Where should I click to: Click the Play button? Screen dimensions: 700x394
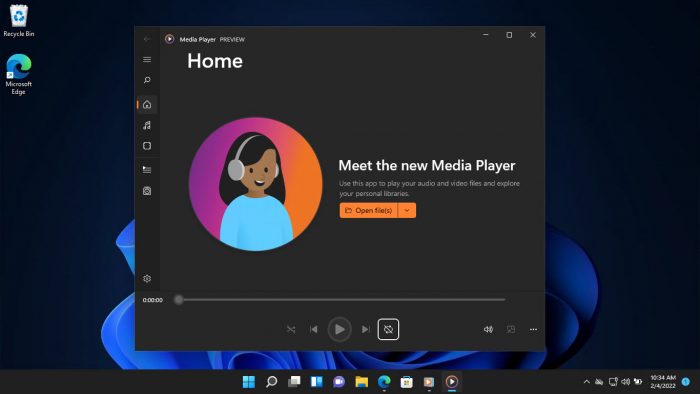(339, 329)
